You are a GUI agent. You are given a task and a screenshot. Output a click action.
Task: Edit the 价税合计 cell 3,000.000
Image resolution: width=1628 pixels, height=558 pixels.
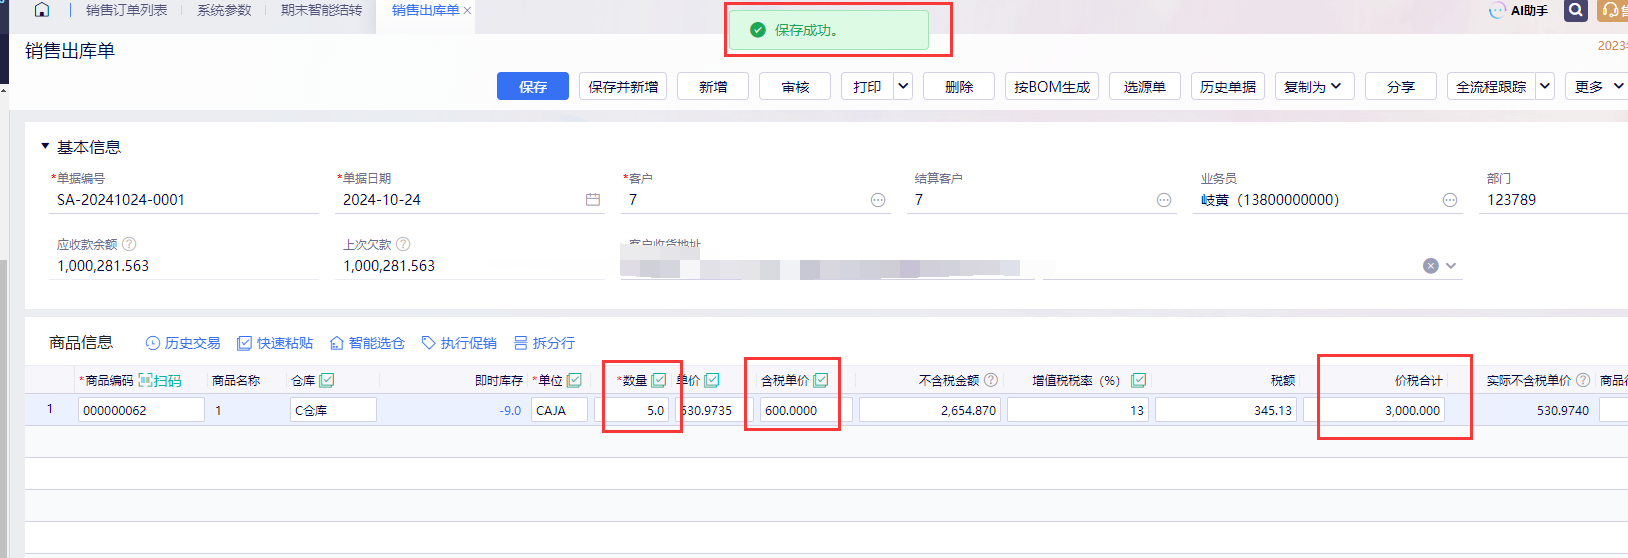(x=1374, y=410)
